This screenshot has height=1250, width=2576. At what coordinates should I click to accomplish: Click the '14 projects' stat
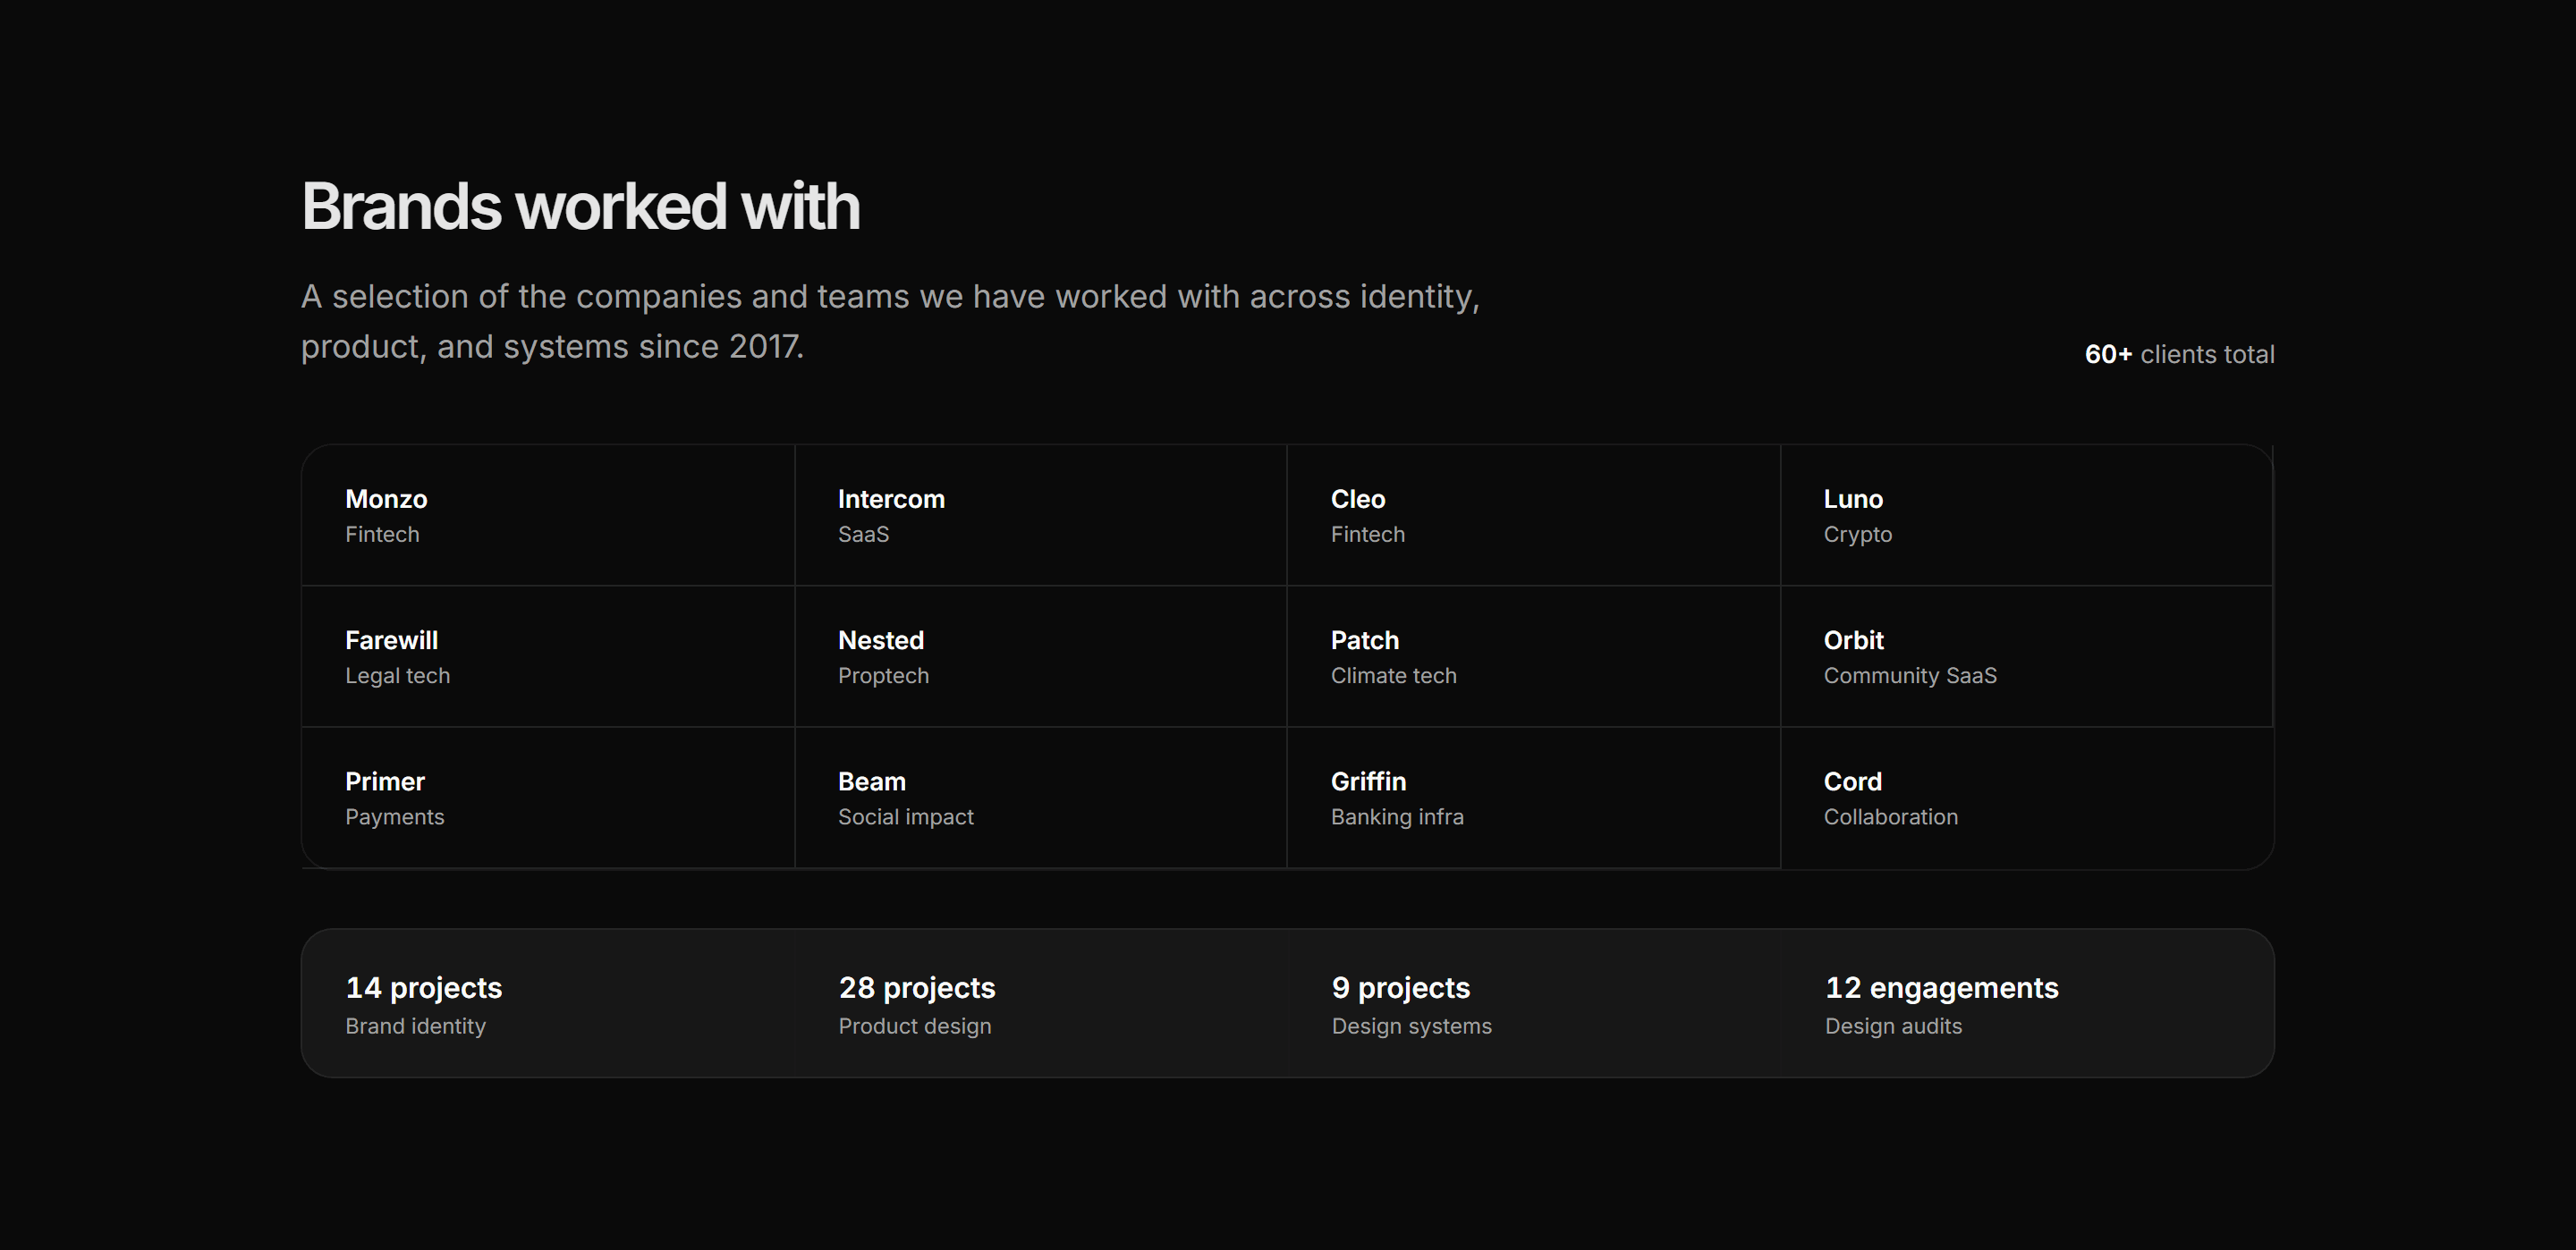424,988
